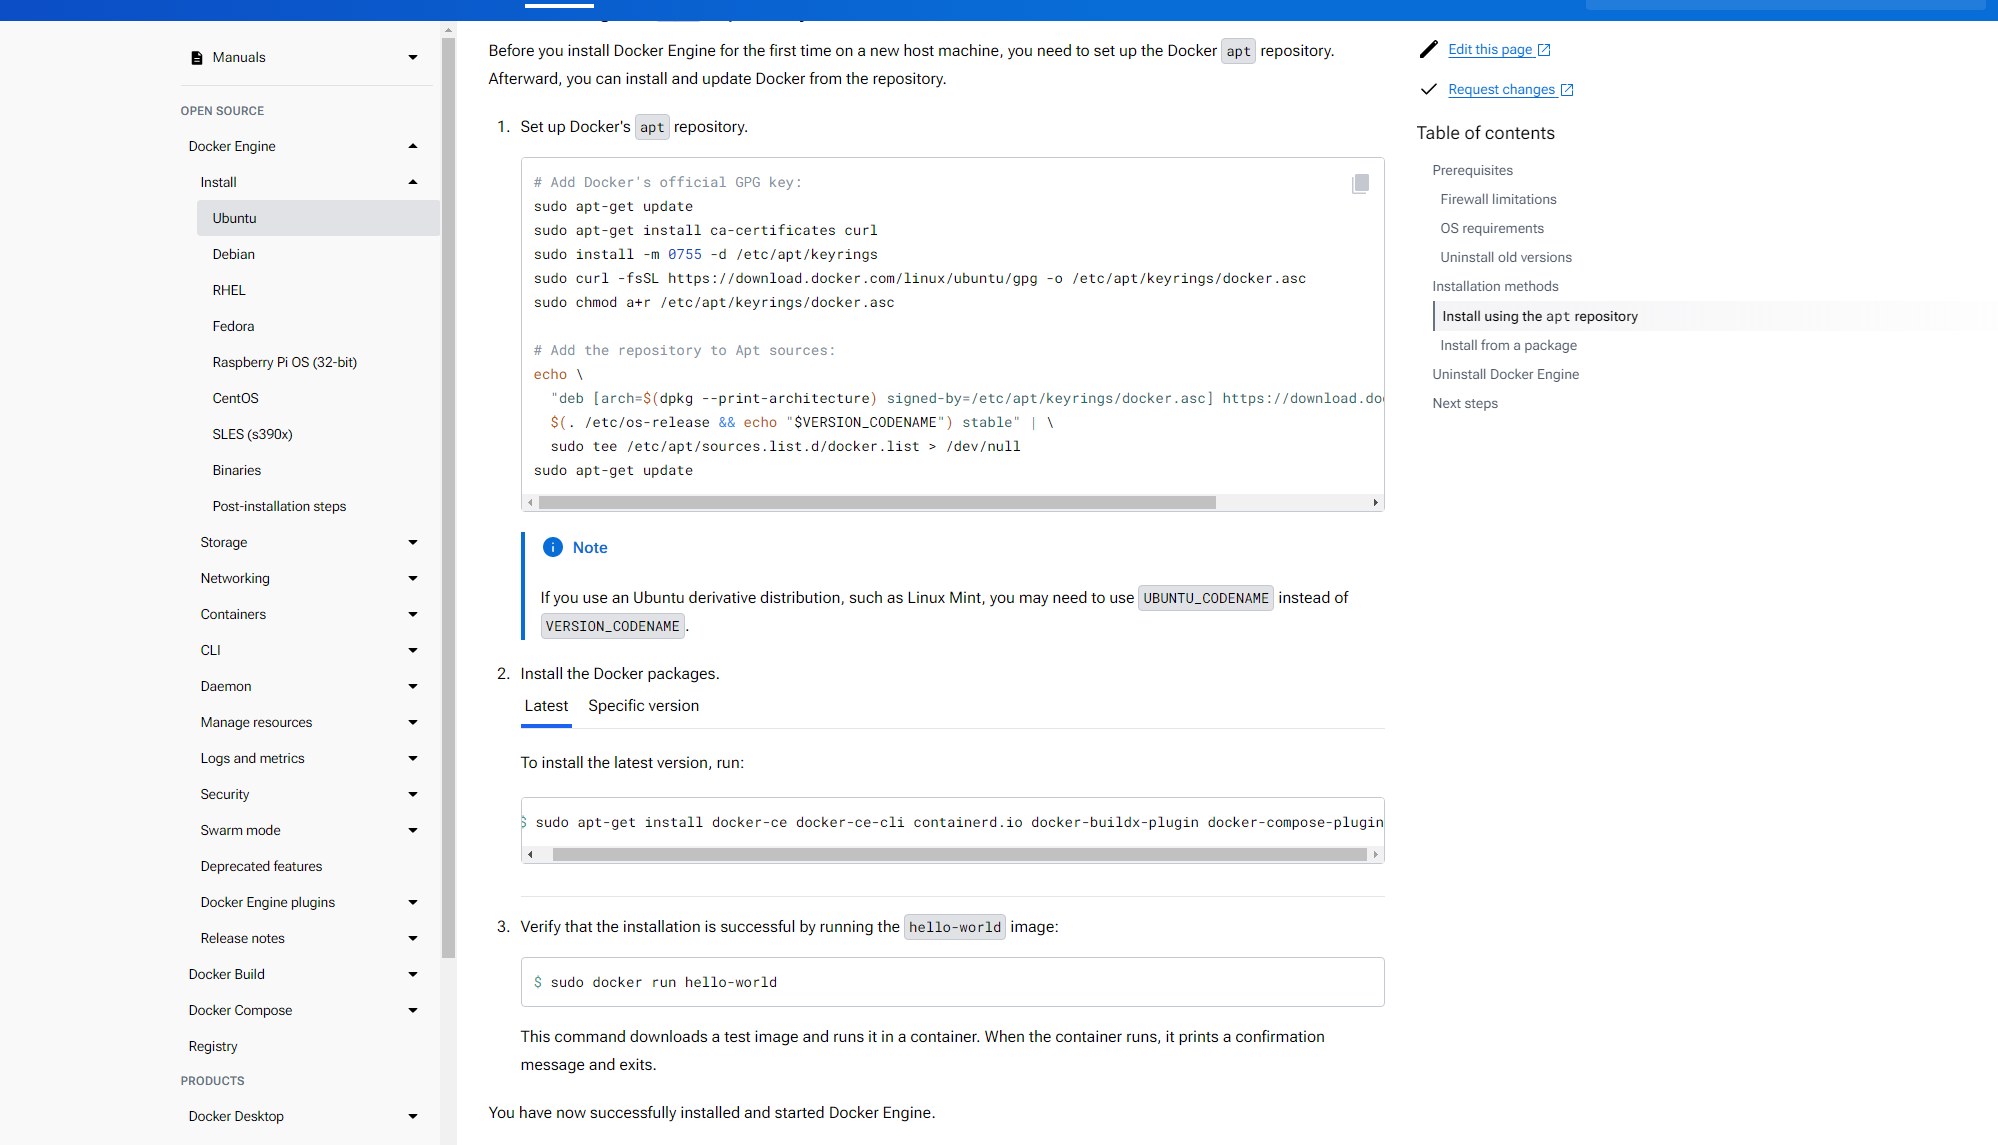Screen dimensions: 1998x1145
Task: Expand the Manage resources section
Action: tap(413, 722)
